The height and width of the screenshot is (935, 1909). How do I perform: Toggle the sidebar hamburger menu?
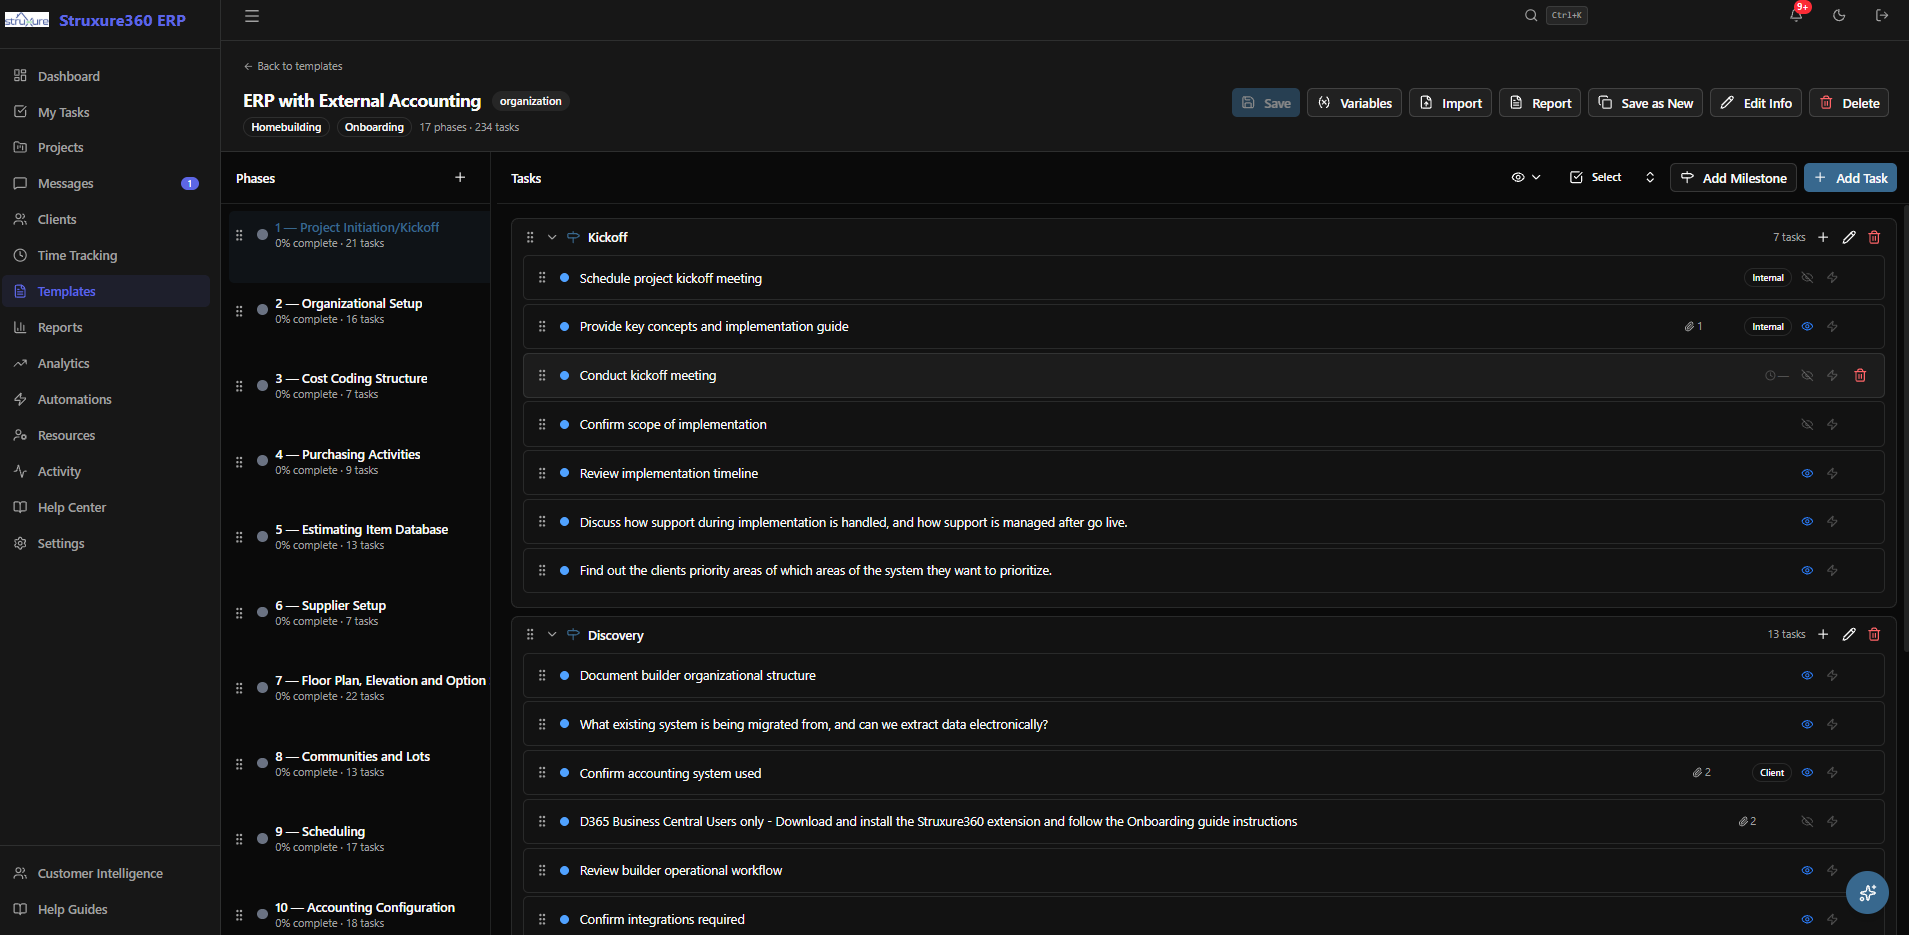[252, 16]
